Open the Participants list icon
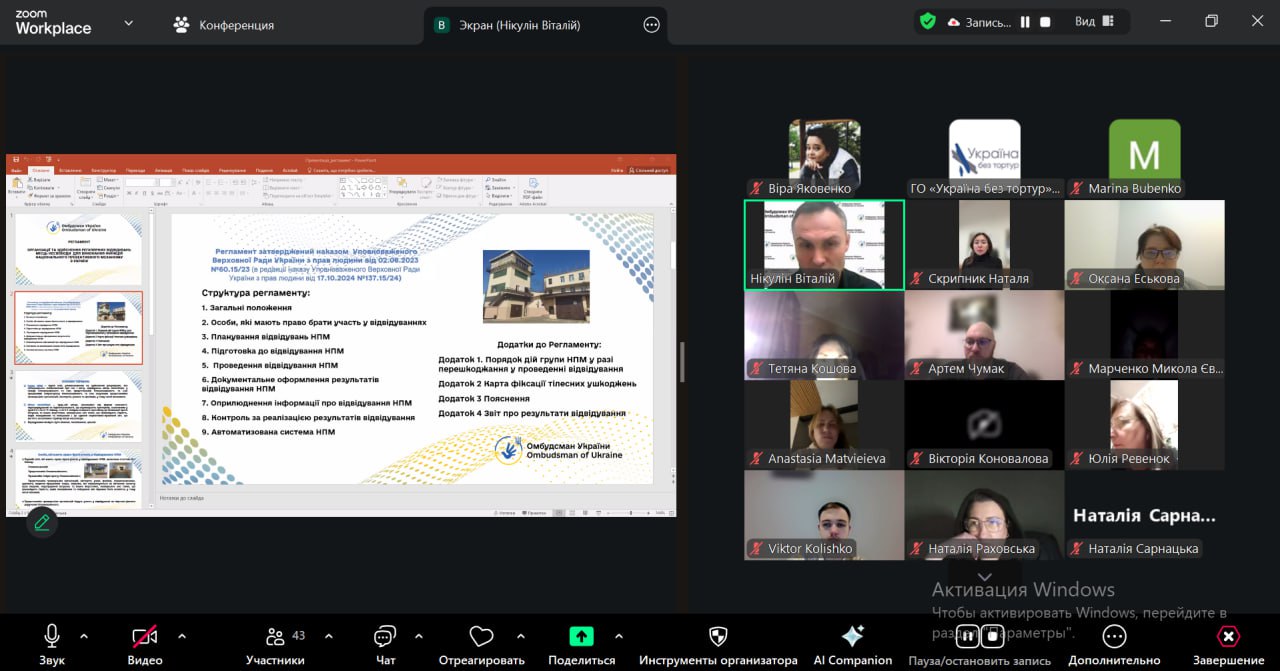Image resolution: width=1280 pixels, height=671 pixels. coord(275,637)
